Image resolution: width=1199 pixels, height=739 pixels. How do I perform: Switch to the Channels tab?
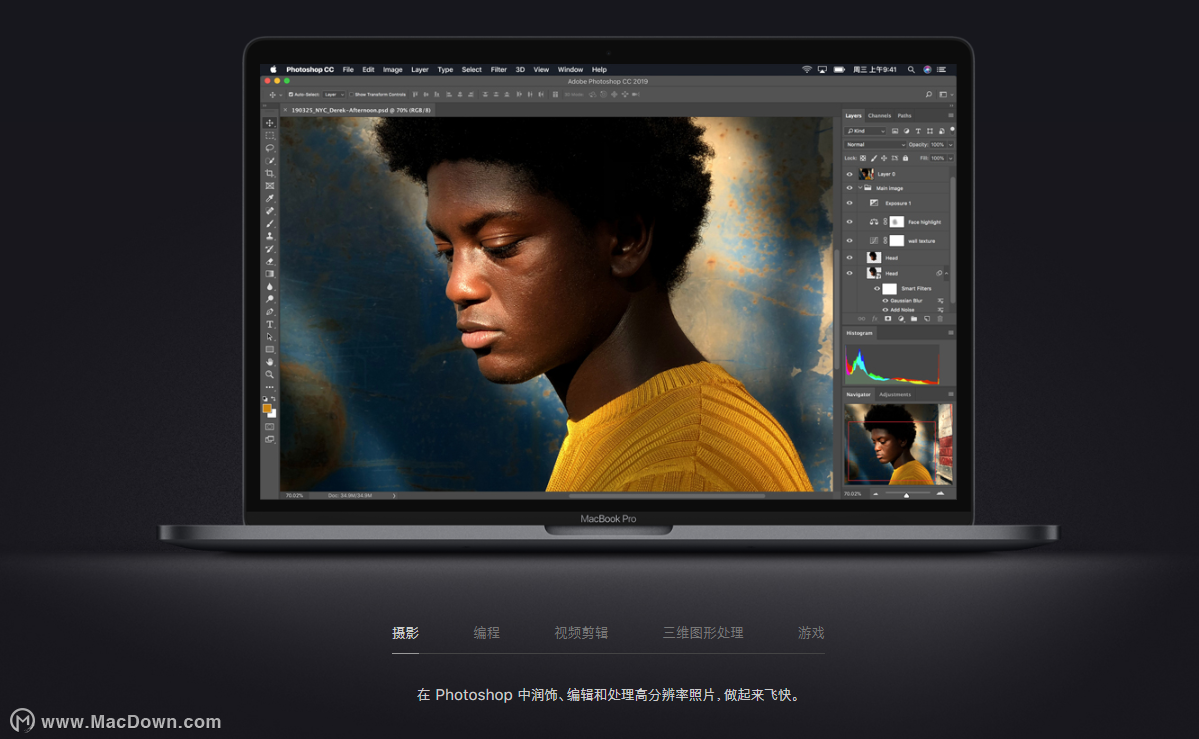pyautogui.click(x=879, y=116)
